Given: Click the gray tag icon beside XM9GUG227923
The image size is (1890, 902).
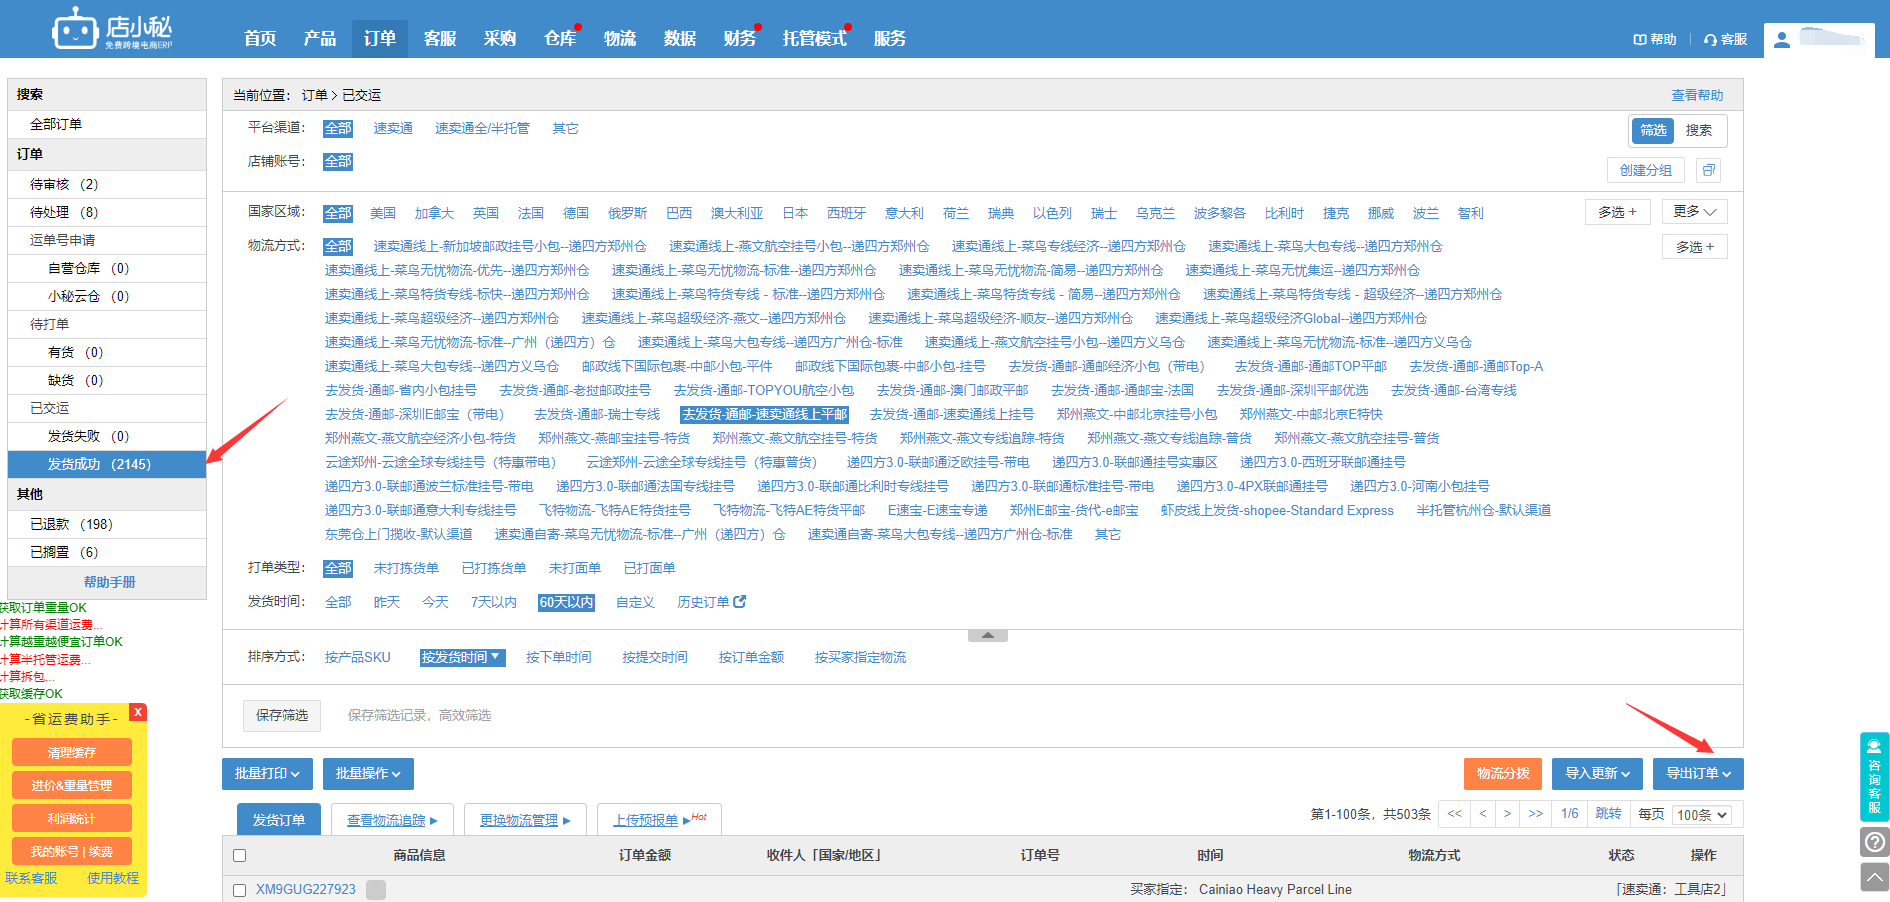Looking at the screenshot, I should point(376,890).
